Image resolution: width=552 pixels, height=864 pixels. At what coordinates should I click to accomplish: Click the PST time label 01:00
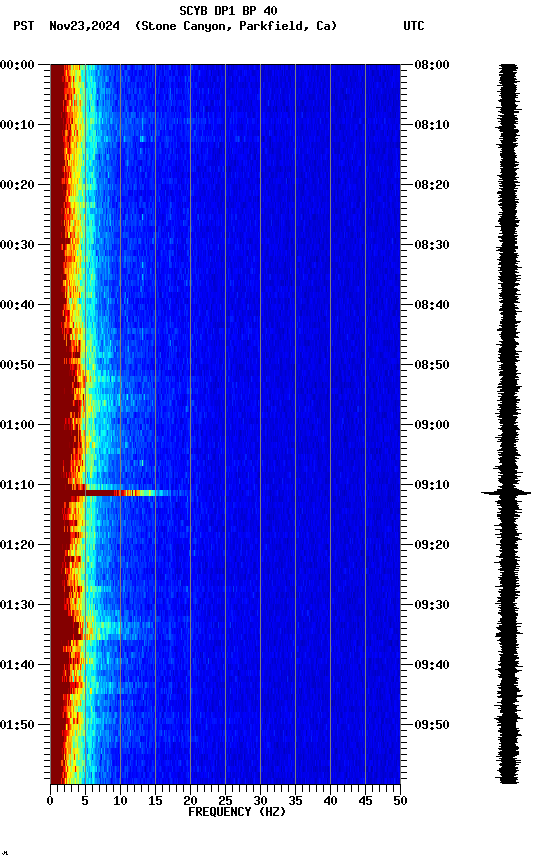(17, 425)
